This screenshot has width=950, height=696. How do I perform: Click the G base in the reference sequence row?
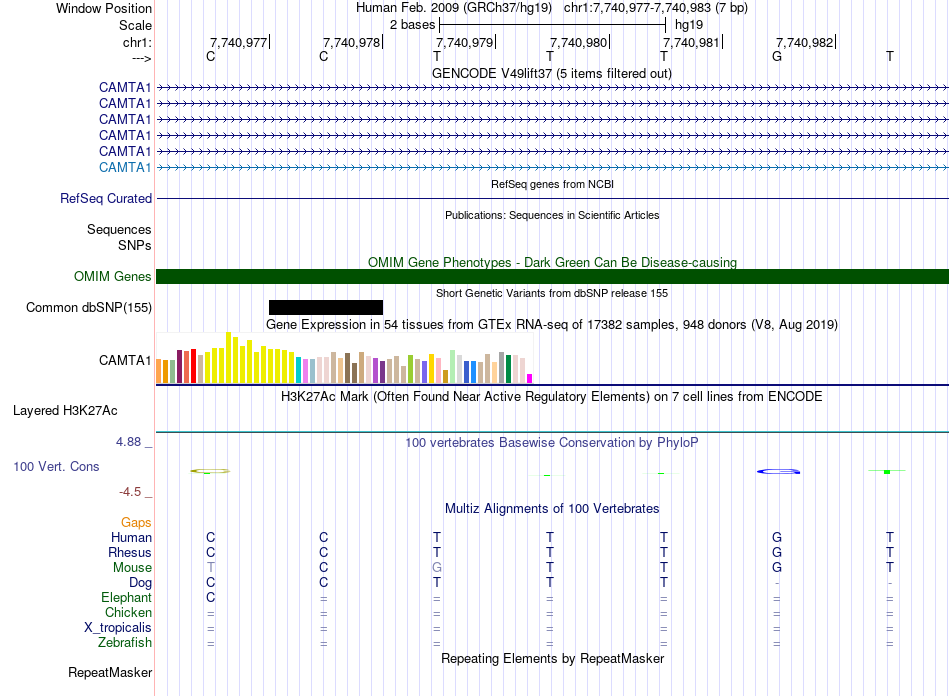coord(777,56)
